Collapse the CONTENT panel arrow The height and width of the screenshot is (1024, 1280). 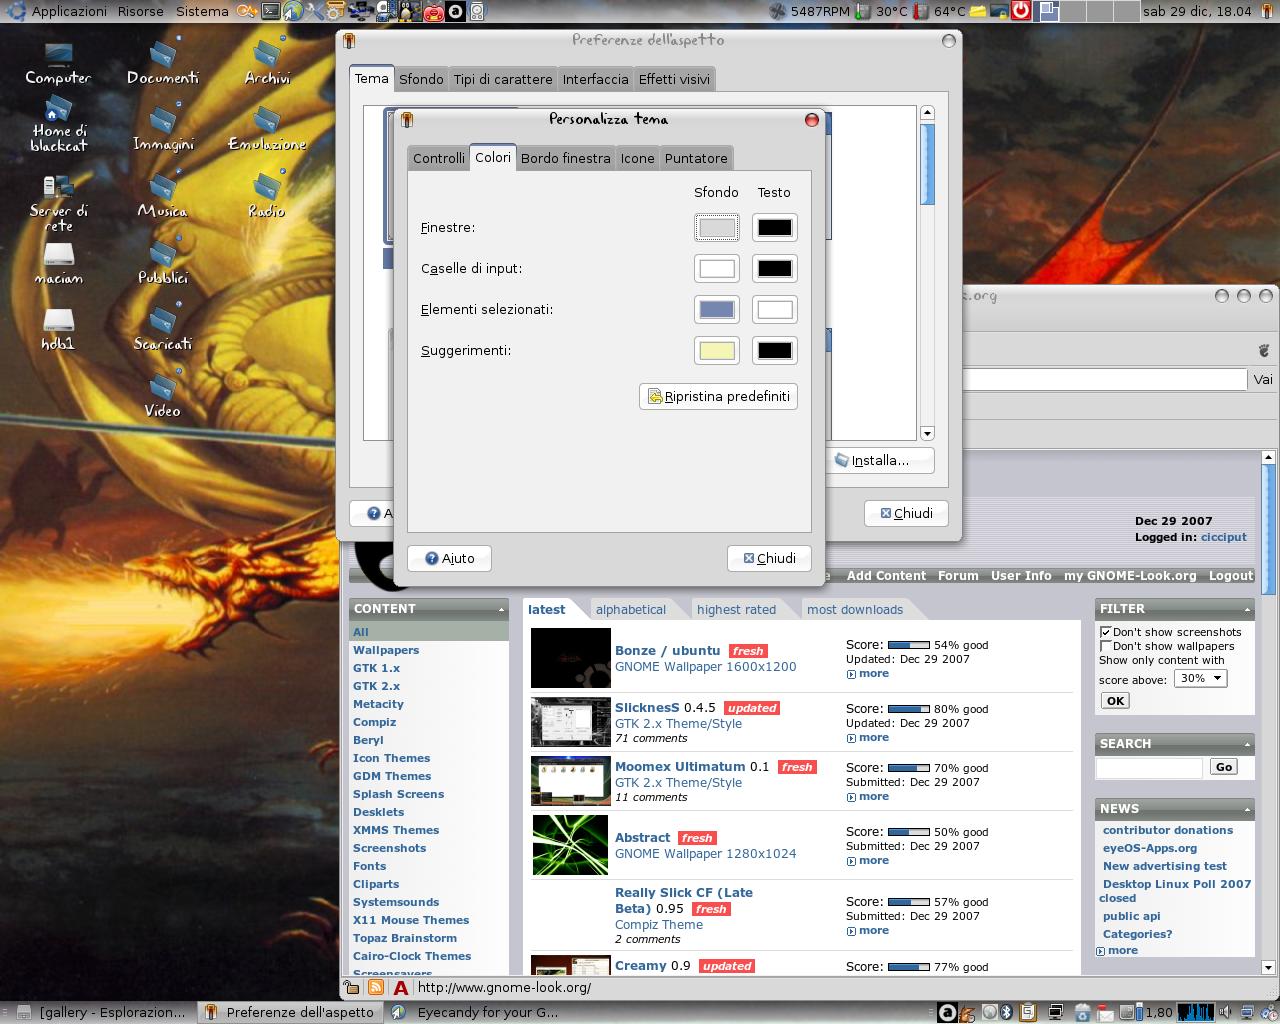pyautogui.click(x=502, y=609)
